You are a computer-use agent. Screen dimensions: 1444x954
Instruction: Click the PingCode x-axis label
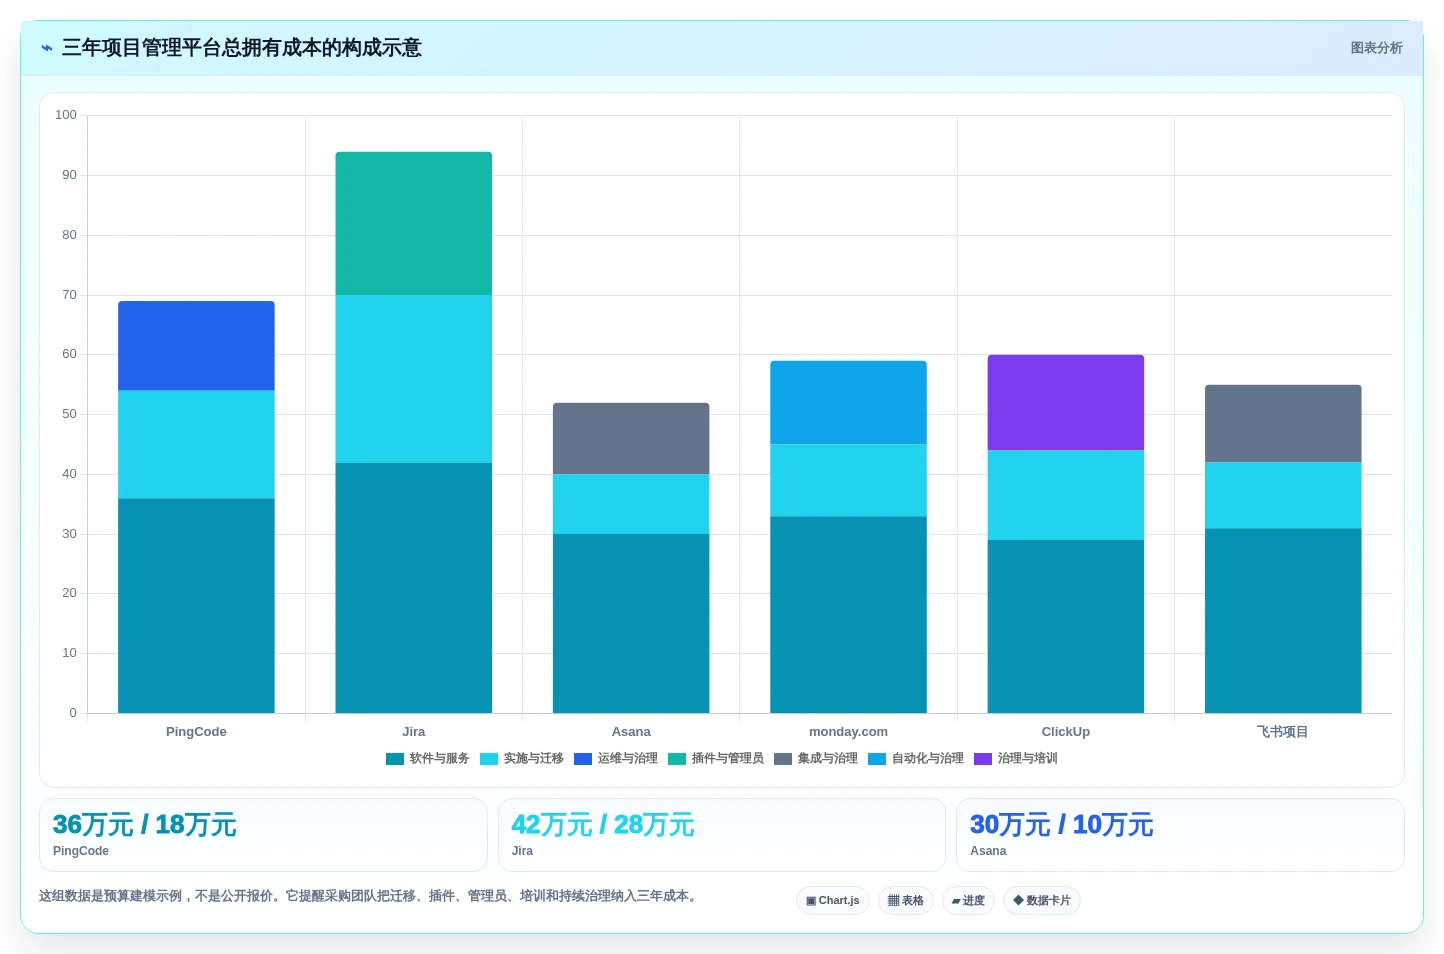(x=196, y=732)
